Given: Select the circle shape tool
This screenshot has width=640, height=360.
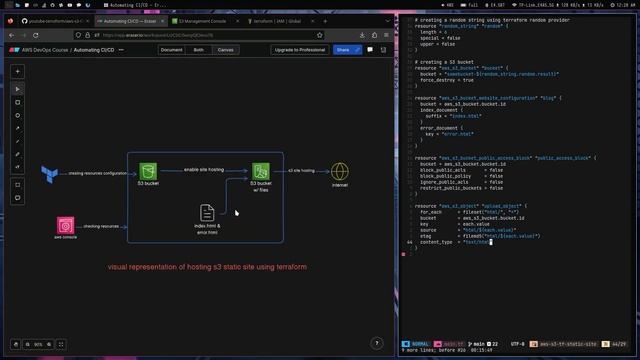Looking at the screenshot, I should (18, 116).
